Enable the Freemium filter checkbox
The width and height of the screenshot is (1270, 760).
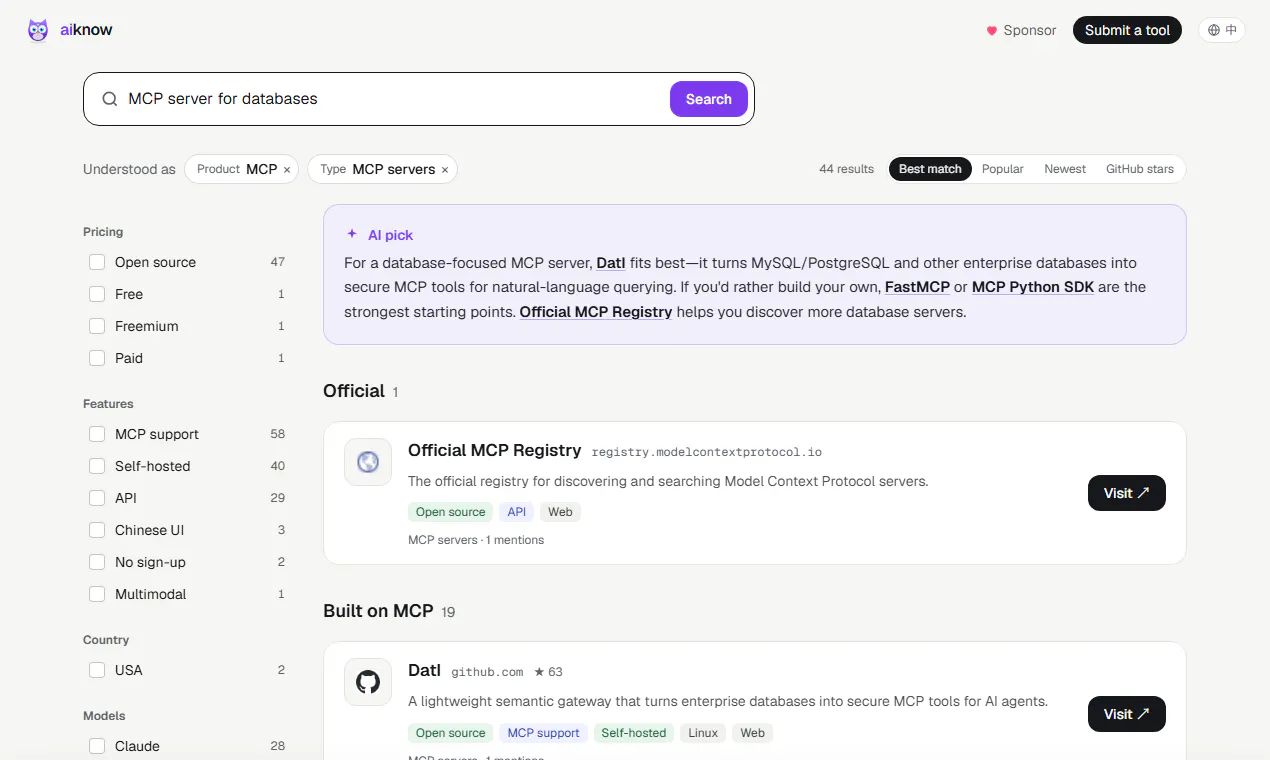(97, 326)
